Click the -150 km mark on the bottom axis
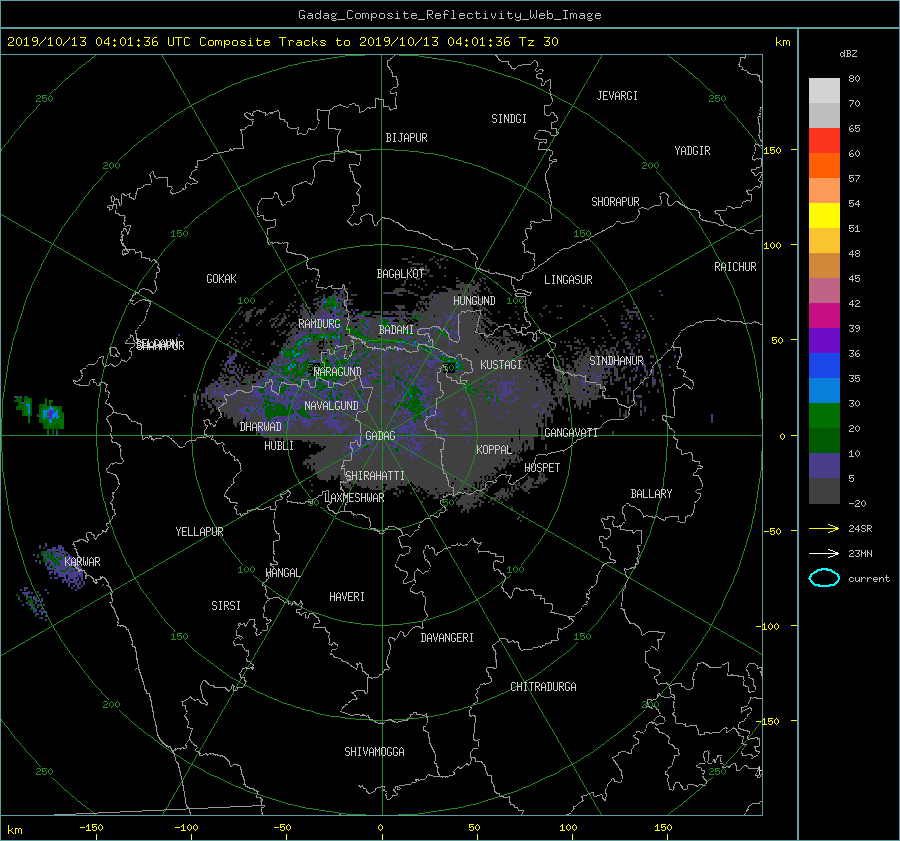 [91, 828]
